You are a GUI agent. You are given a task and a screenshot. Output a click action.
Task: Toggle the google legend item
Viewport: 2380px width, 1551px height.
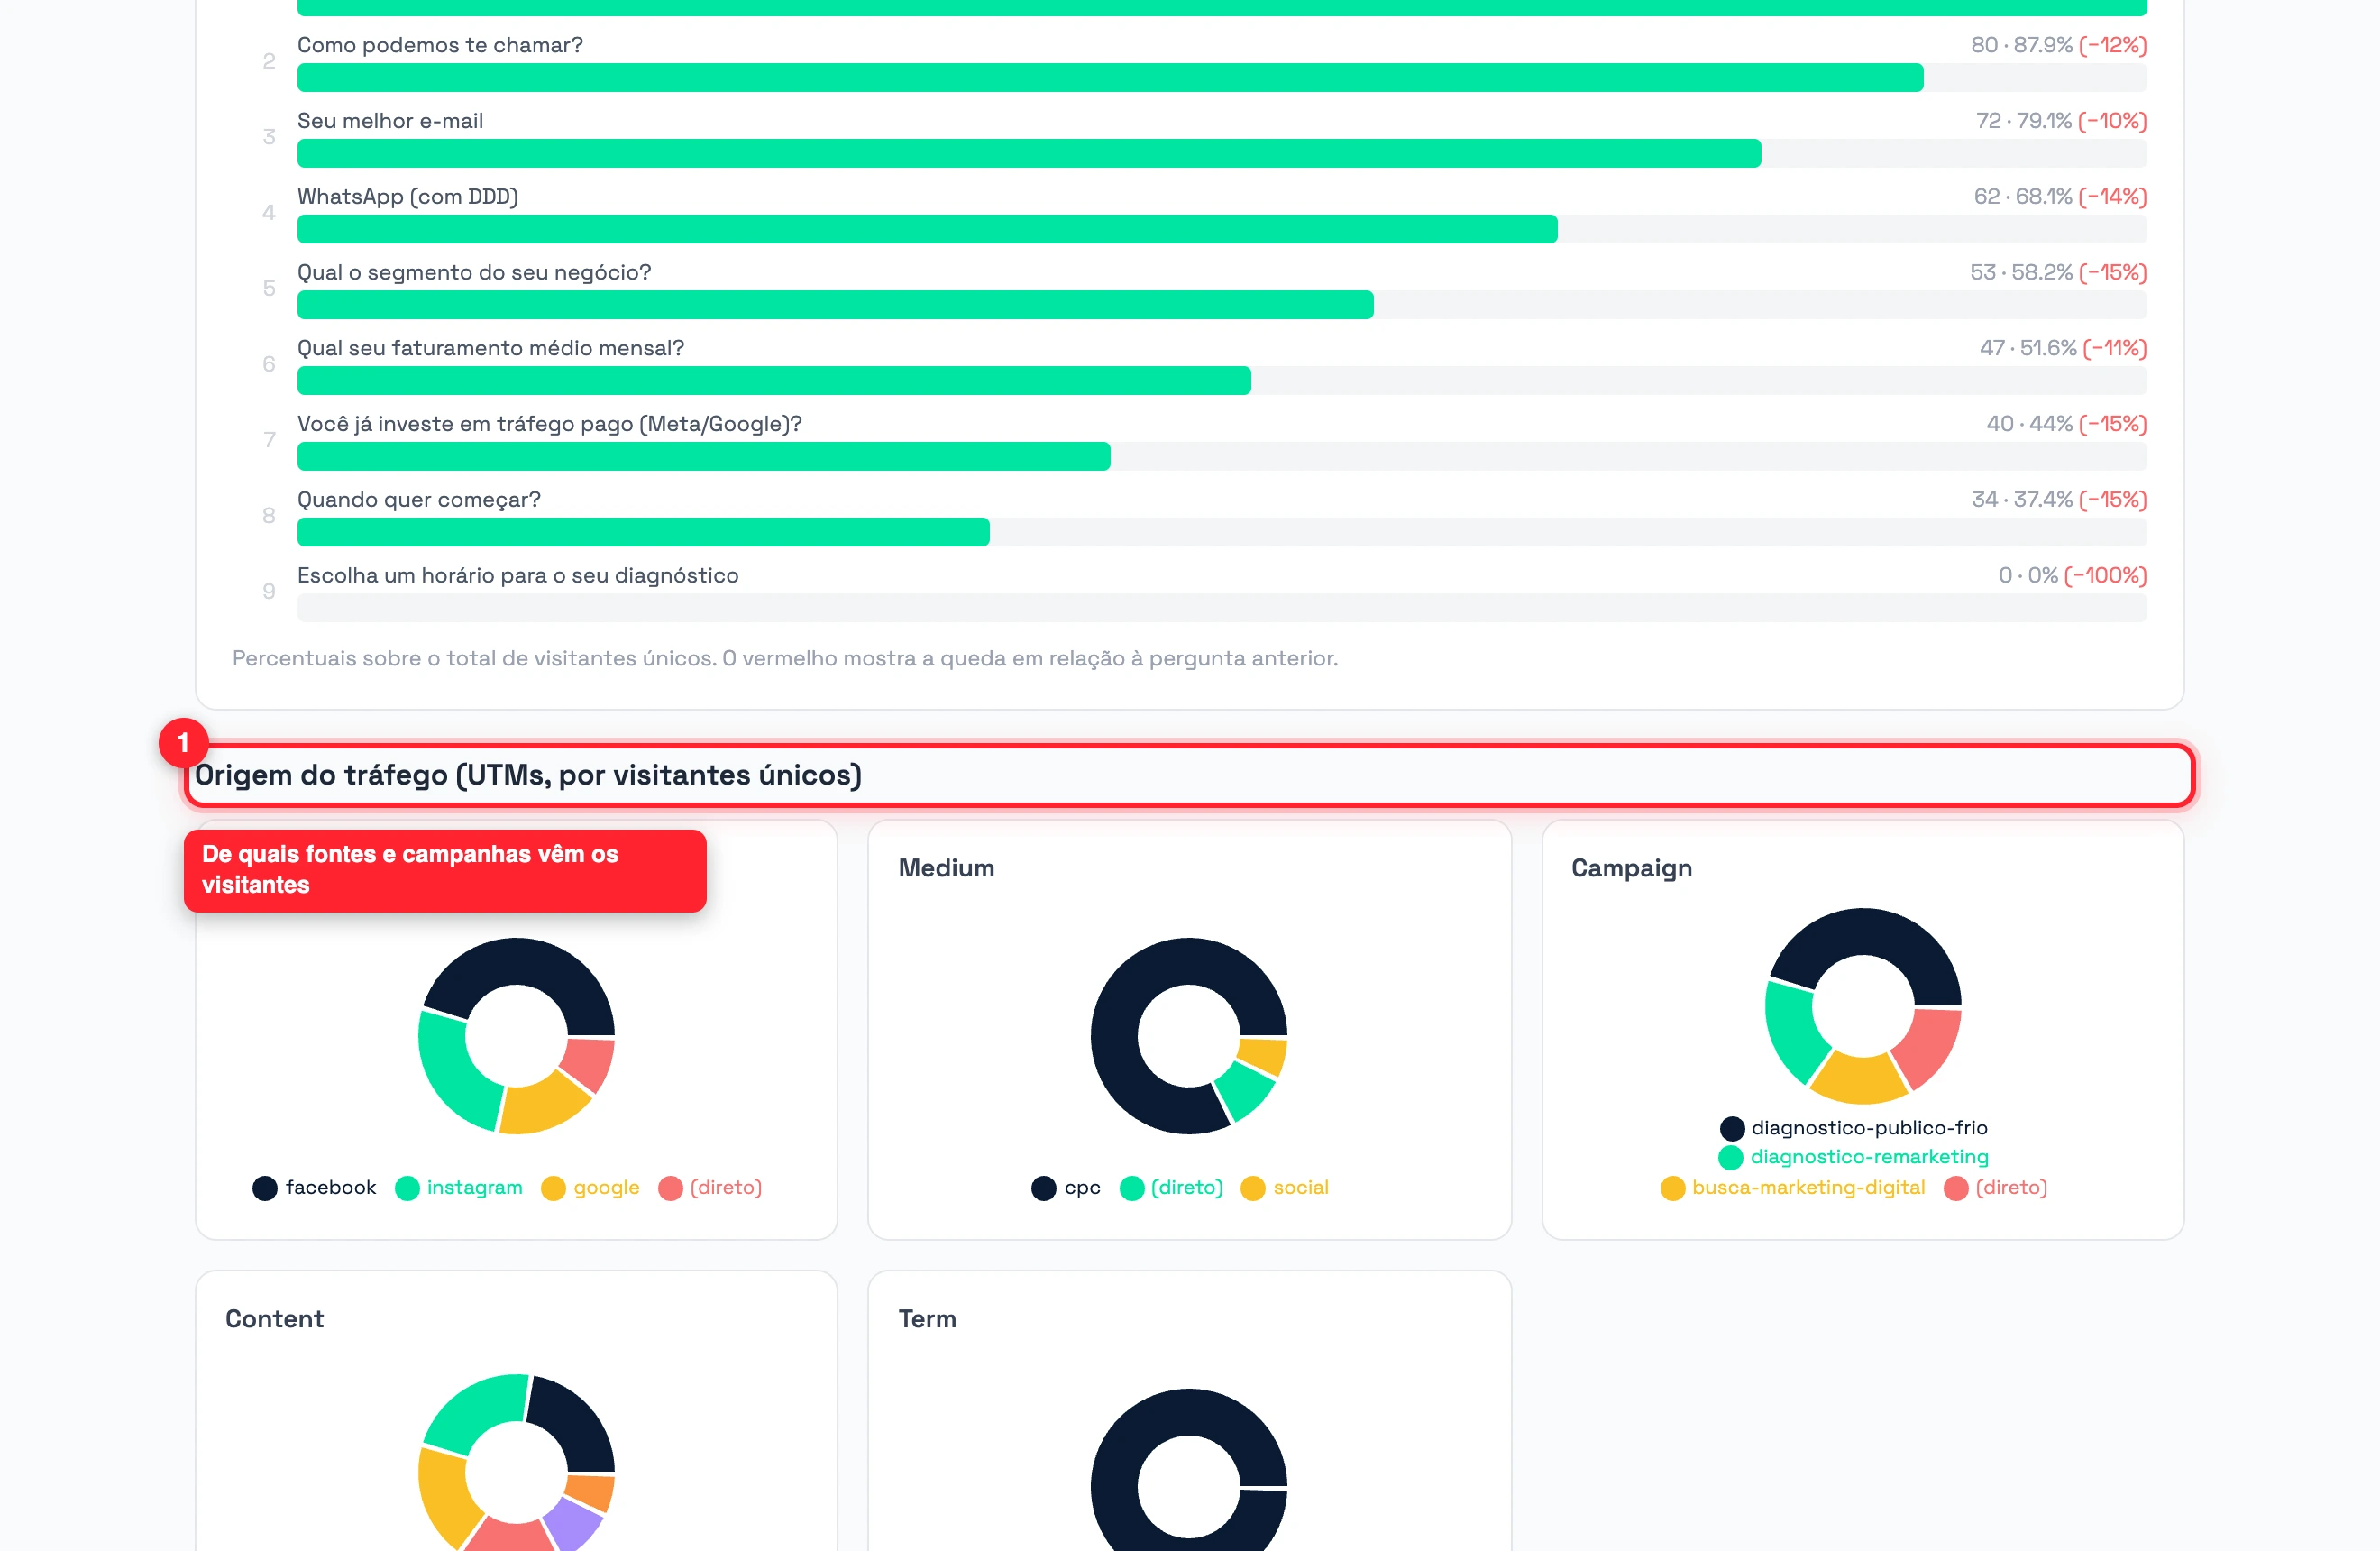590,1188
